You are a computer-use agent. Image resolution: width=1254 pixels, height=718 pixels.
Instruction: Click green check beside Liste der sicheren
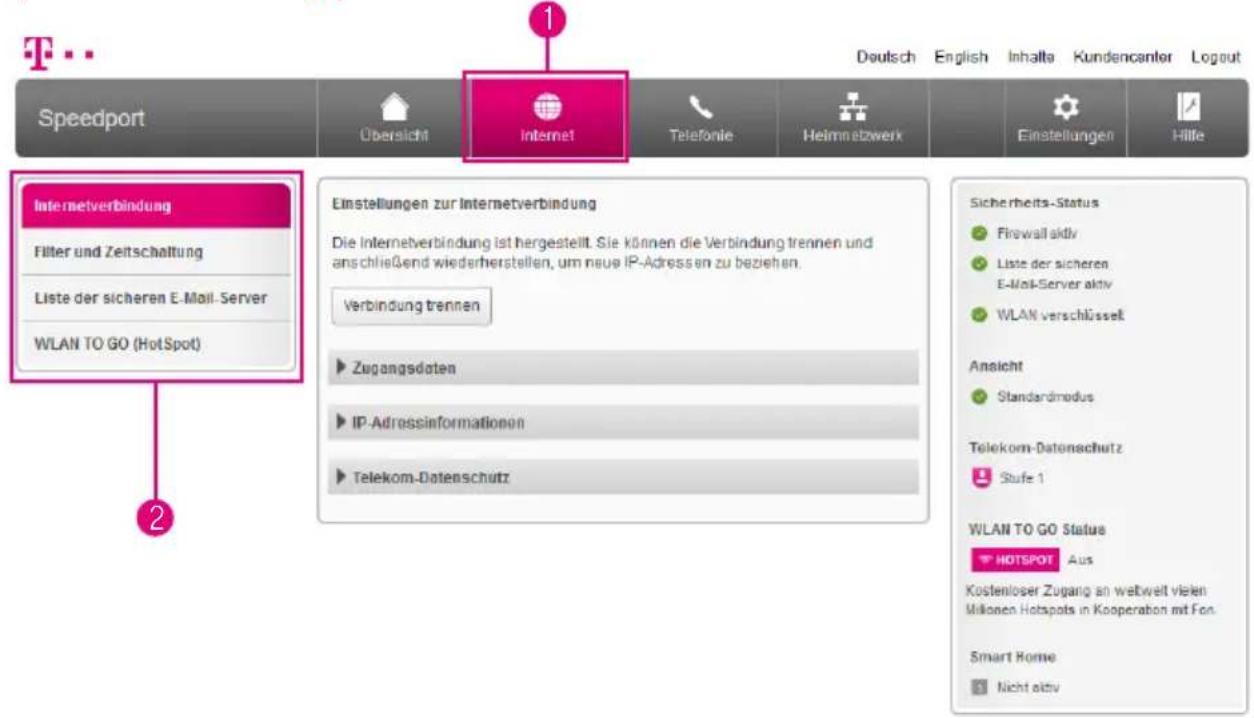[979, 264]
